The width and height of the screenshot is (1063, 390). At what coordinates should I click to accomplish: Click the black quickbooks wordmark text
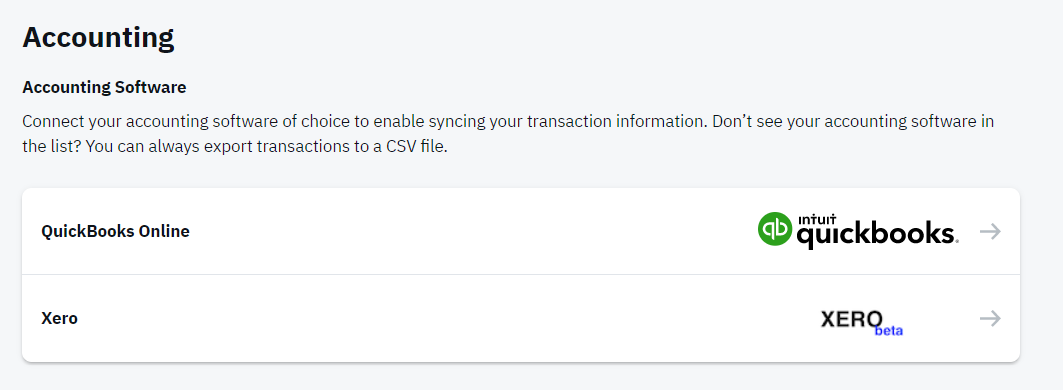(877, 235)
